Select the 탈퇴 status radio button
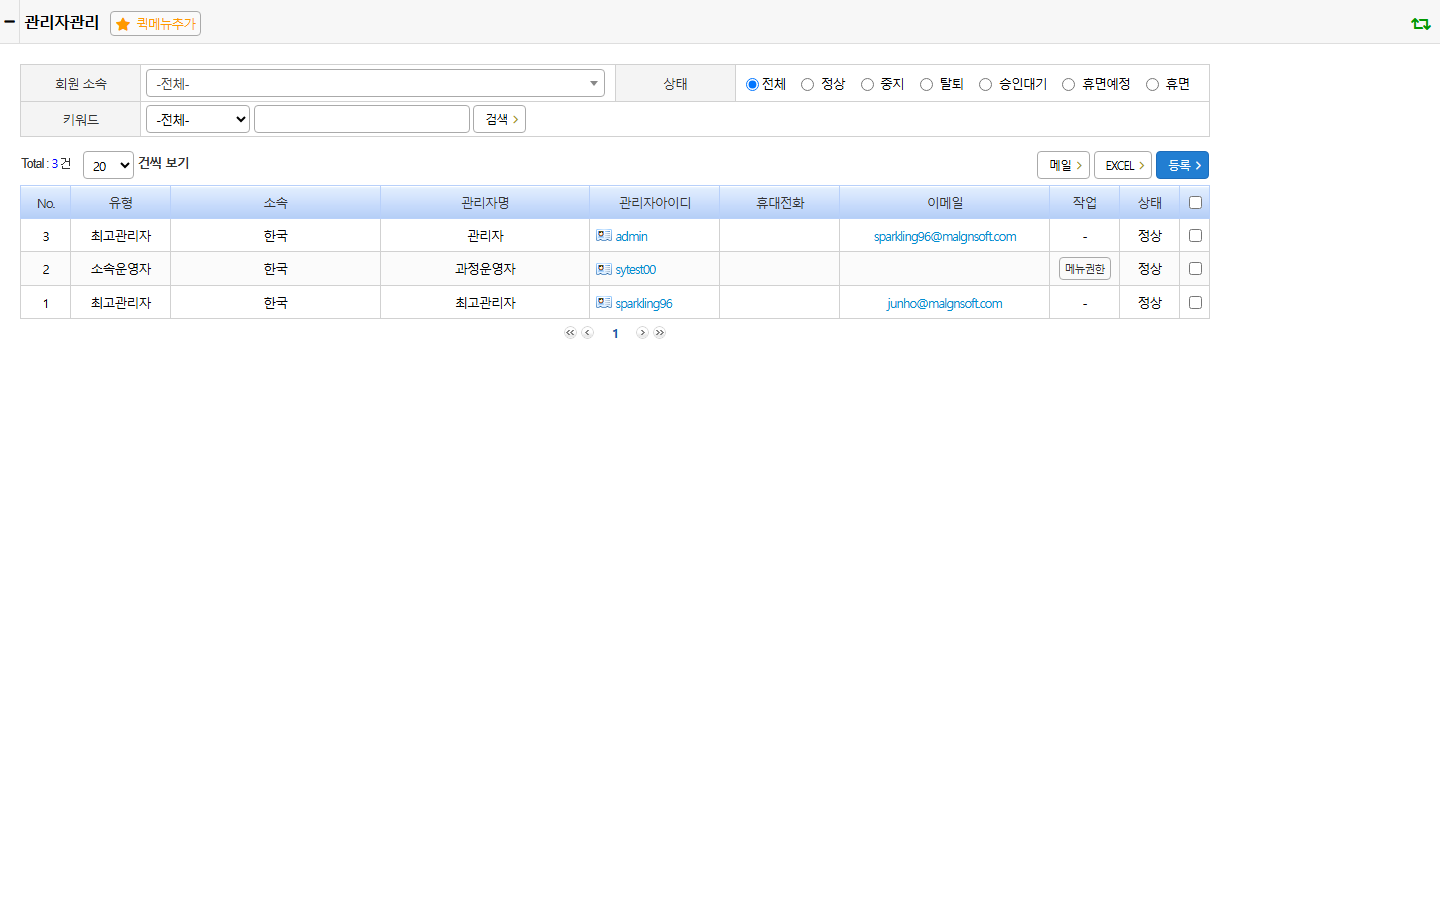The image size is (1440, 900). [926, 84]
